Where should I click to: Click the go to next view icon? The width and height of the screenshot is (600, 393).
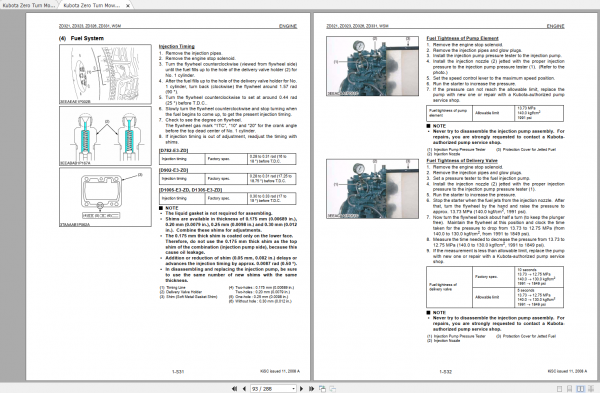click(x=332, y=388)
